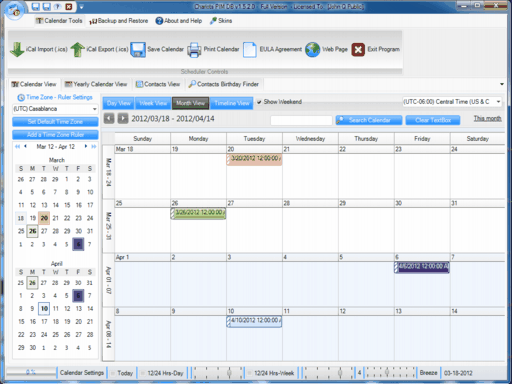Click the About and Help question icon
Image resolution: width=512 pixels, height=384 pixels.
[x=159, y=21]
